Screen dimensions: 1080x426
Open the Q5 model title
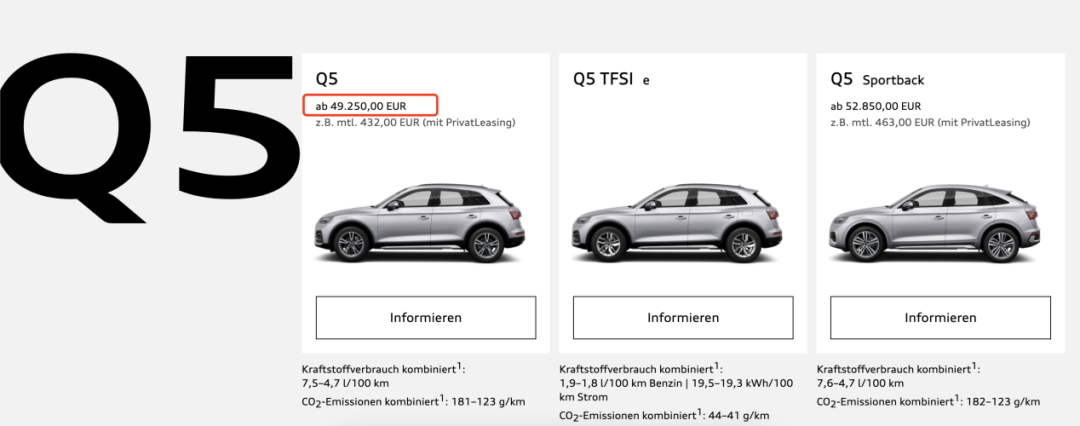tap(327, 79)
